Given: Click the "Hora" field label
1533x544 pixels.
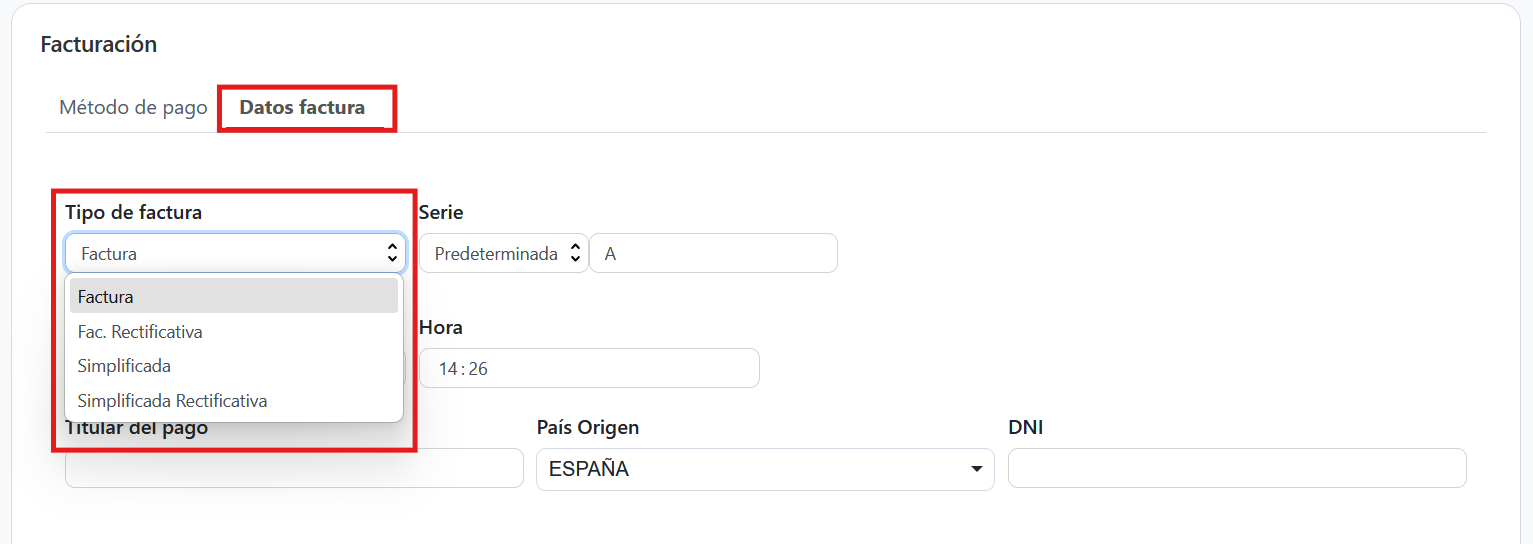Looking at the screenshot, I should pos(440,327).
